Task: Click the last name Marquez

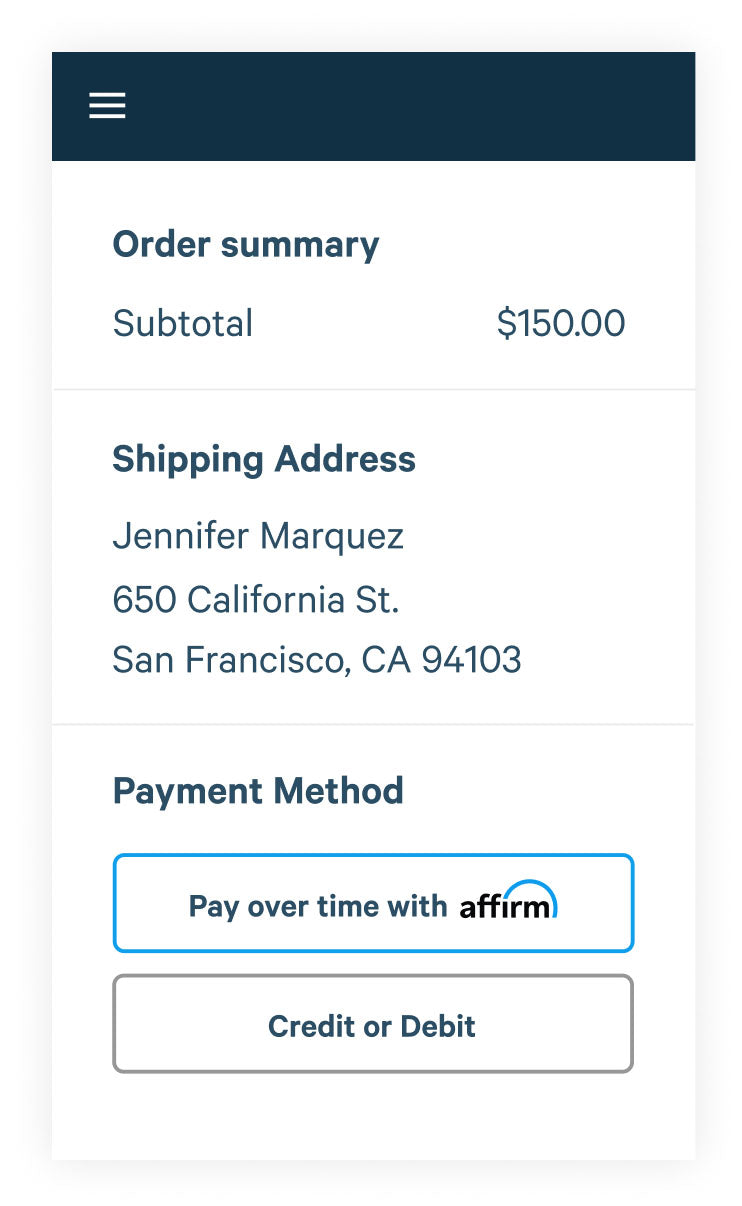Action: coord(331,537)
